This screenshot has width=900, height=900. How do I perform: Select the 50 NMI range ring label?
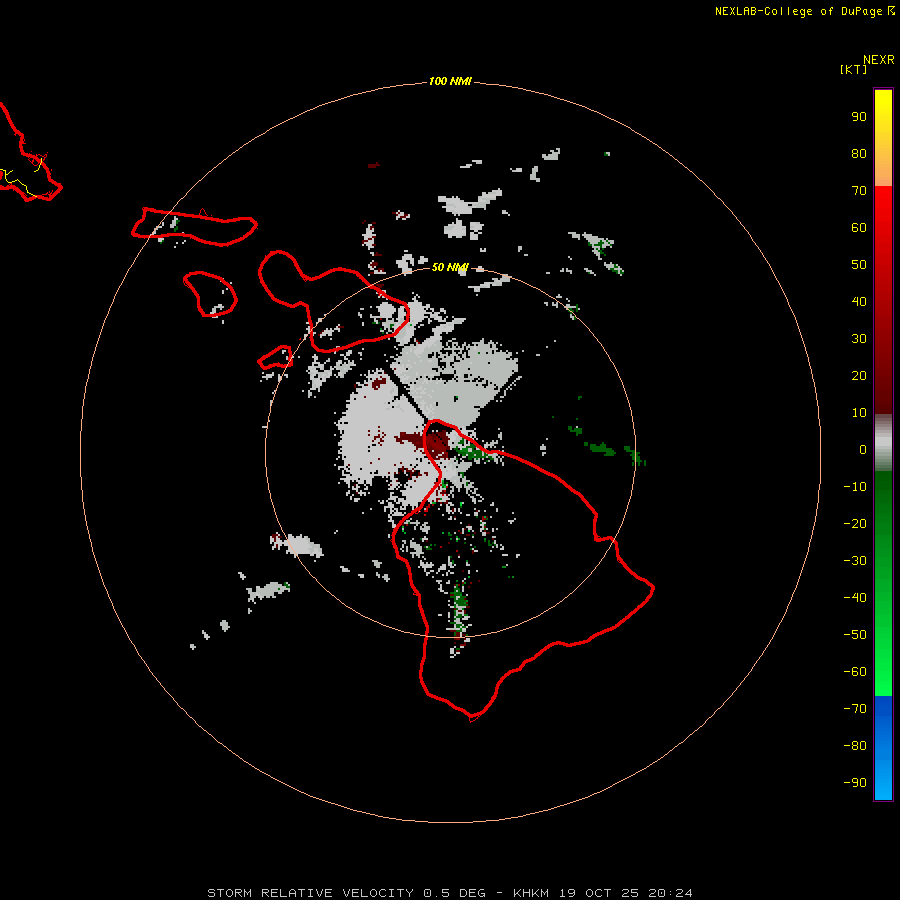[x=450, y=267]
